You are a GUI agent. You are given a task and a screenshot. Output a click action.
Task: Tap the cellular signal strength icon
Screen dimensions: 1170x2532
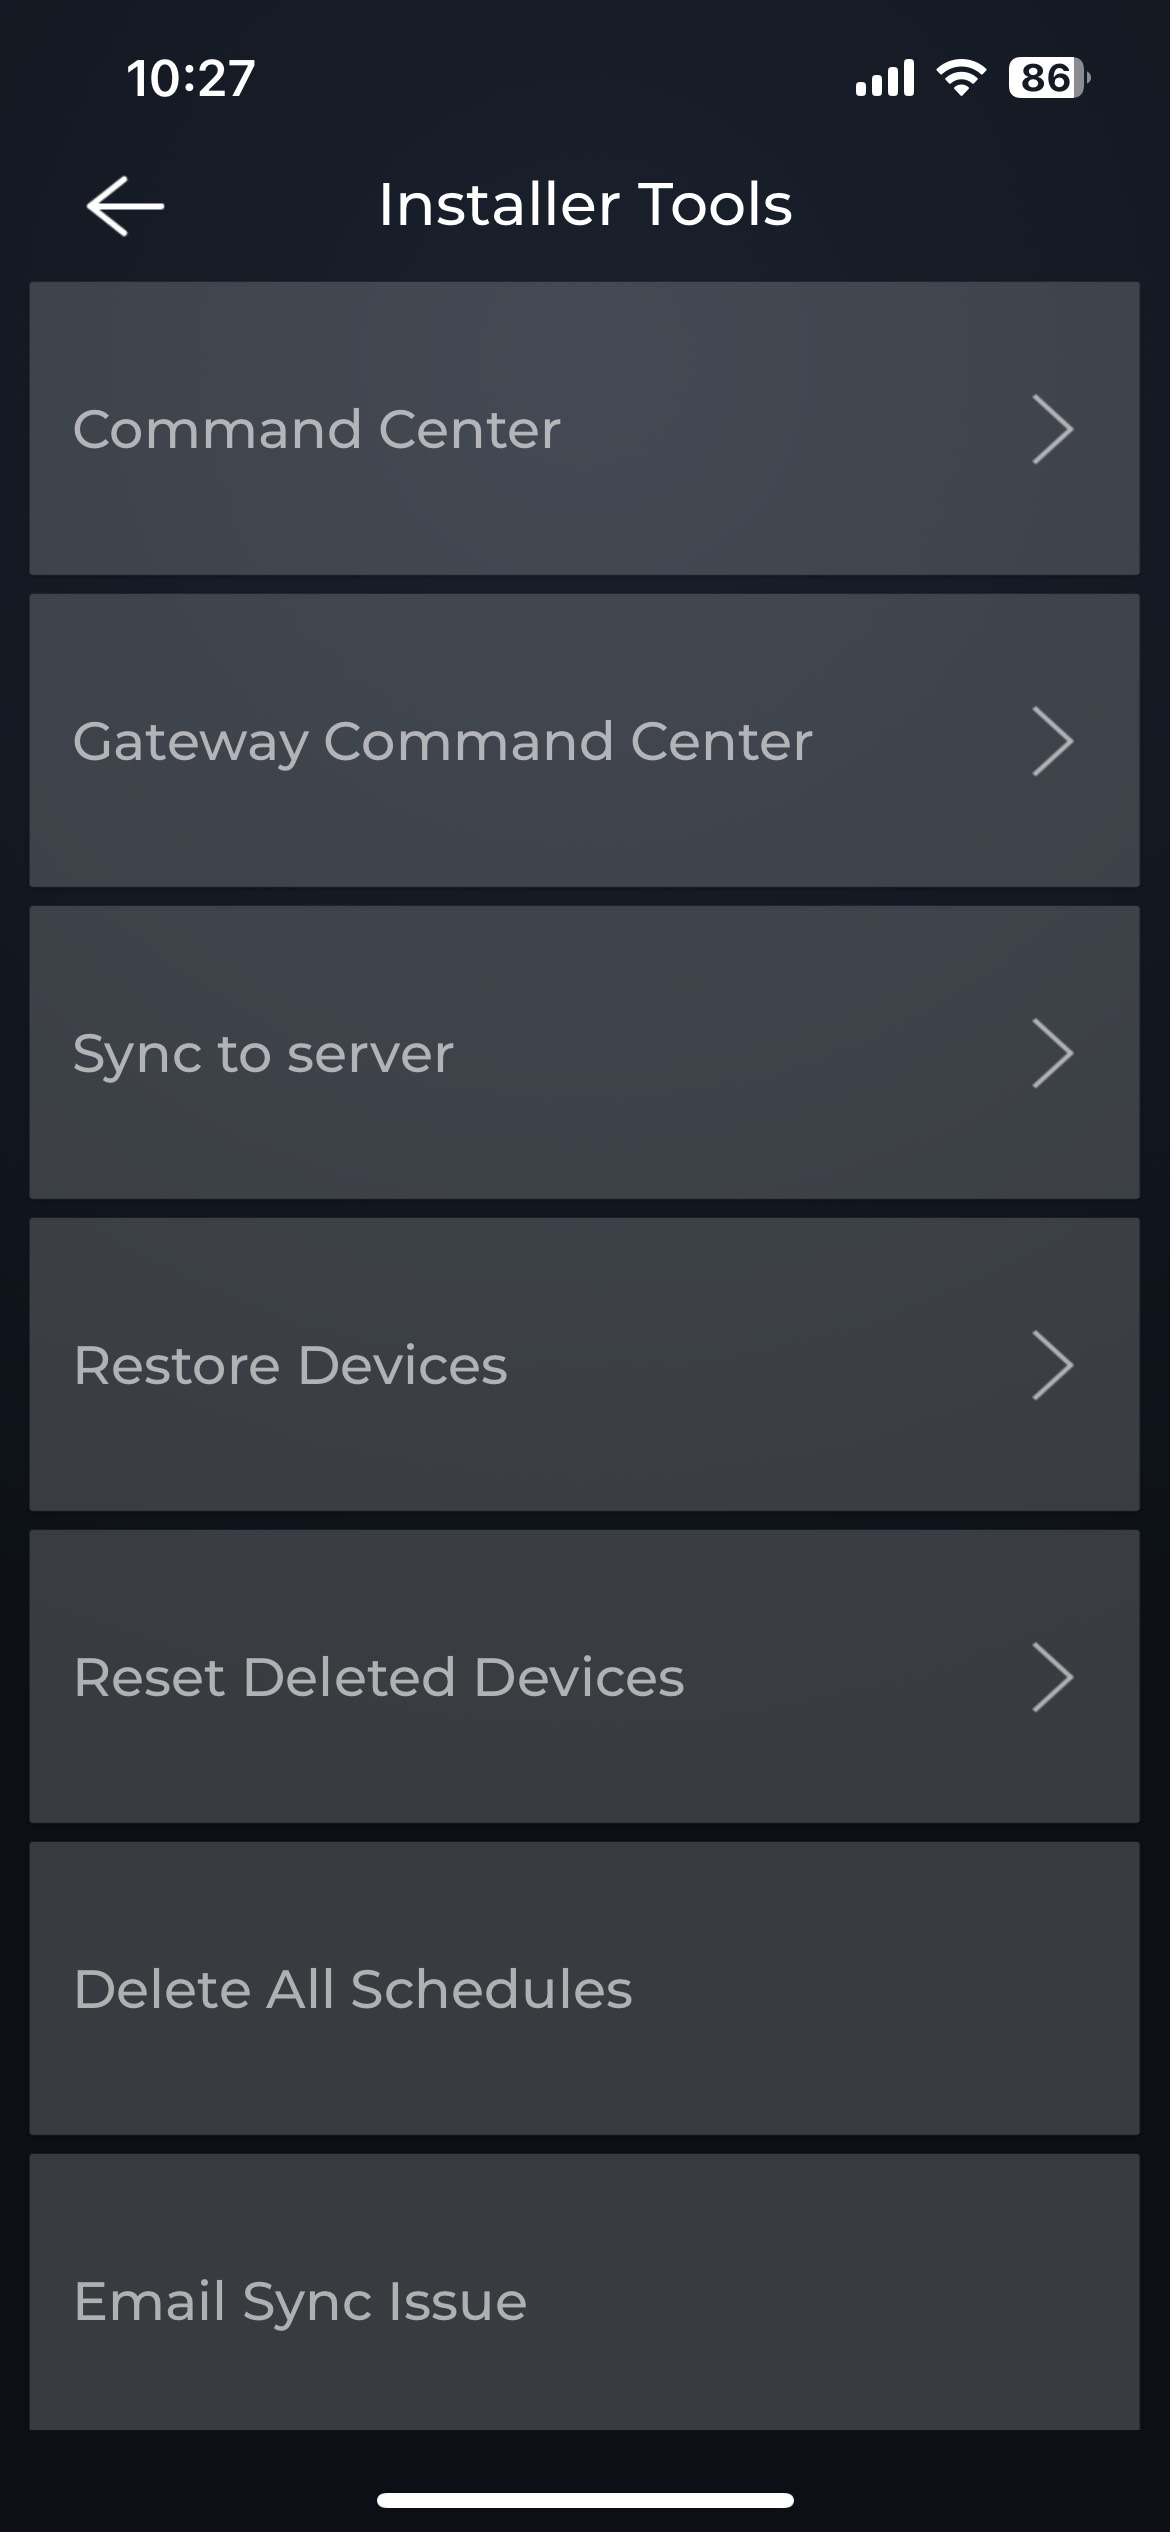[x=884, y=78]
